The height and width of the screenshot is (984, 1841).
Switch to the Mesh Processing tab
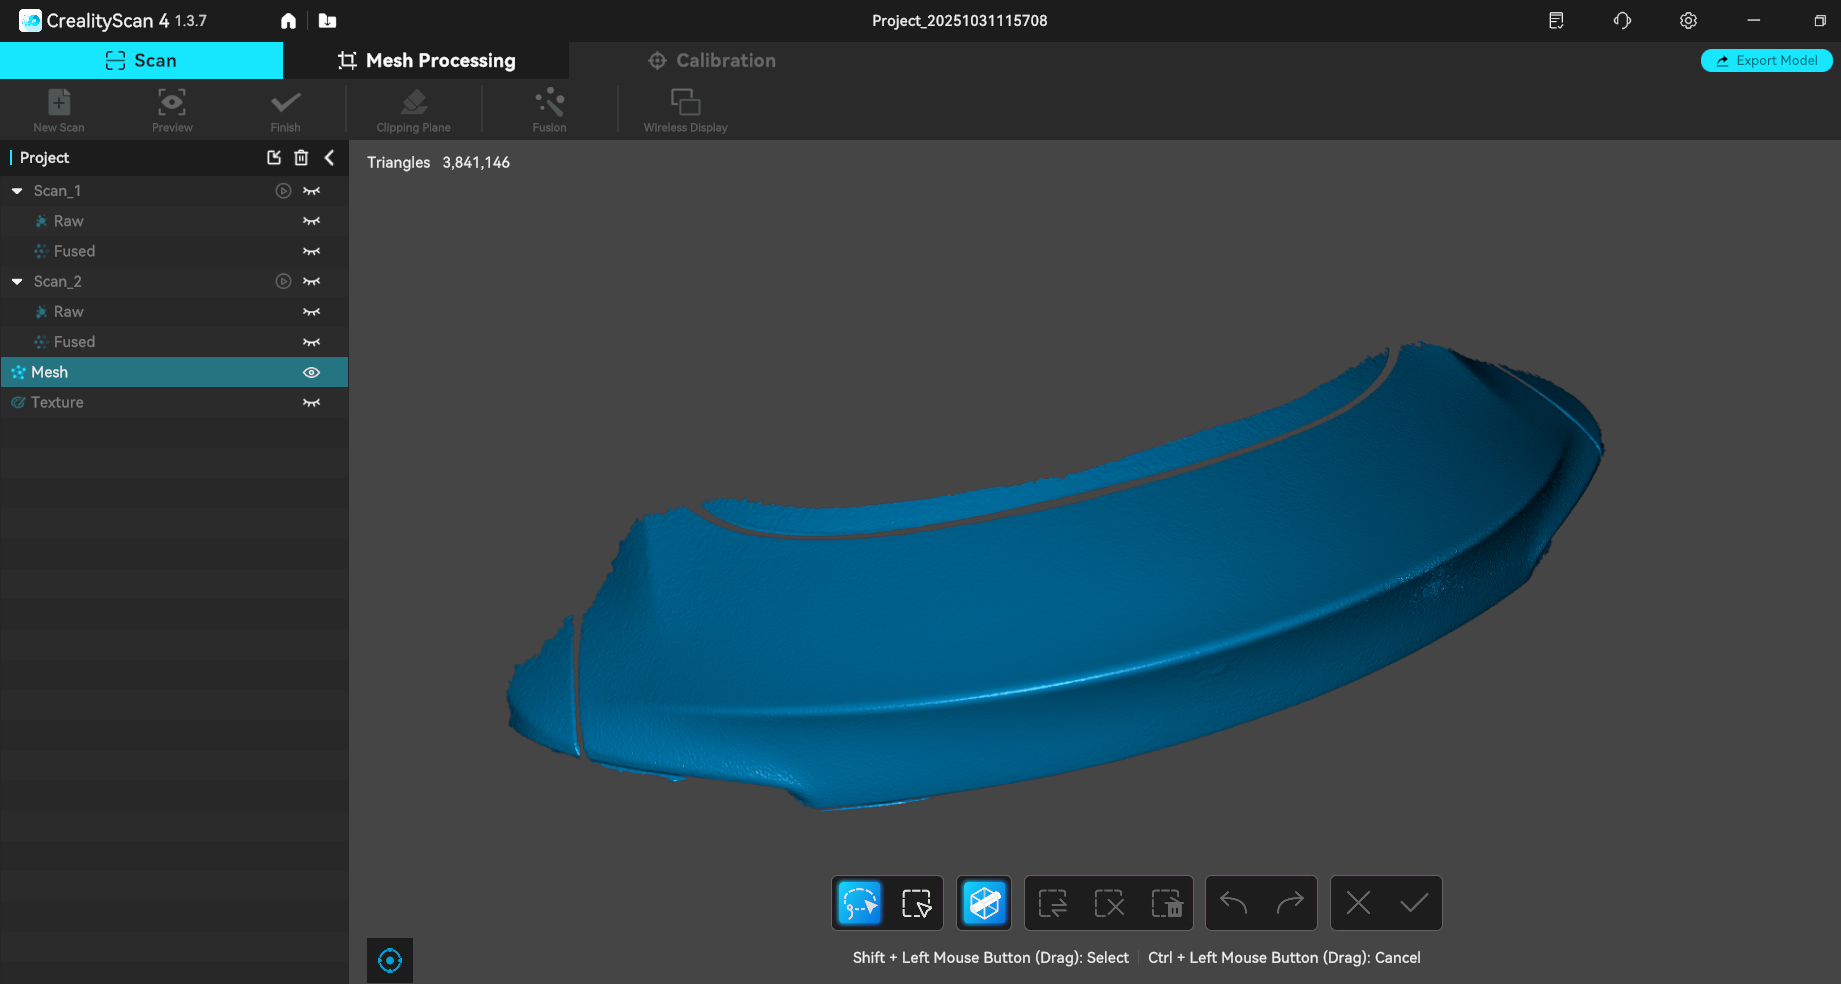[x=427, y=61]
